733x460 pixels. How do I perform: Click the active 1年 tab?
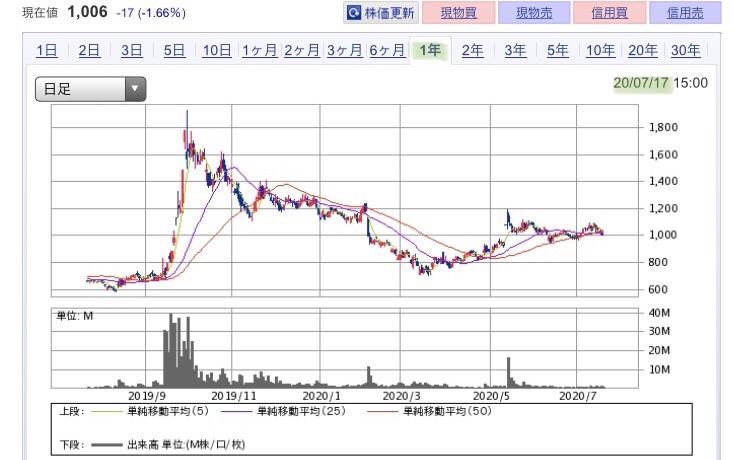(430, 50)
